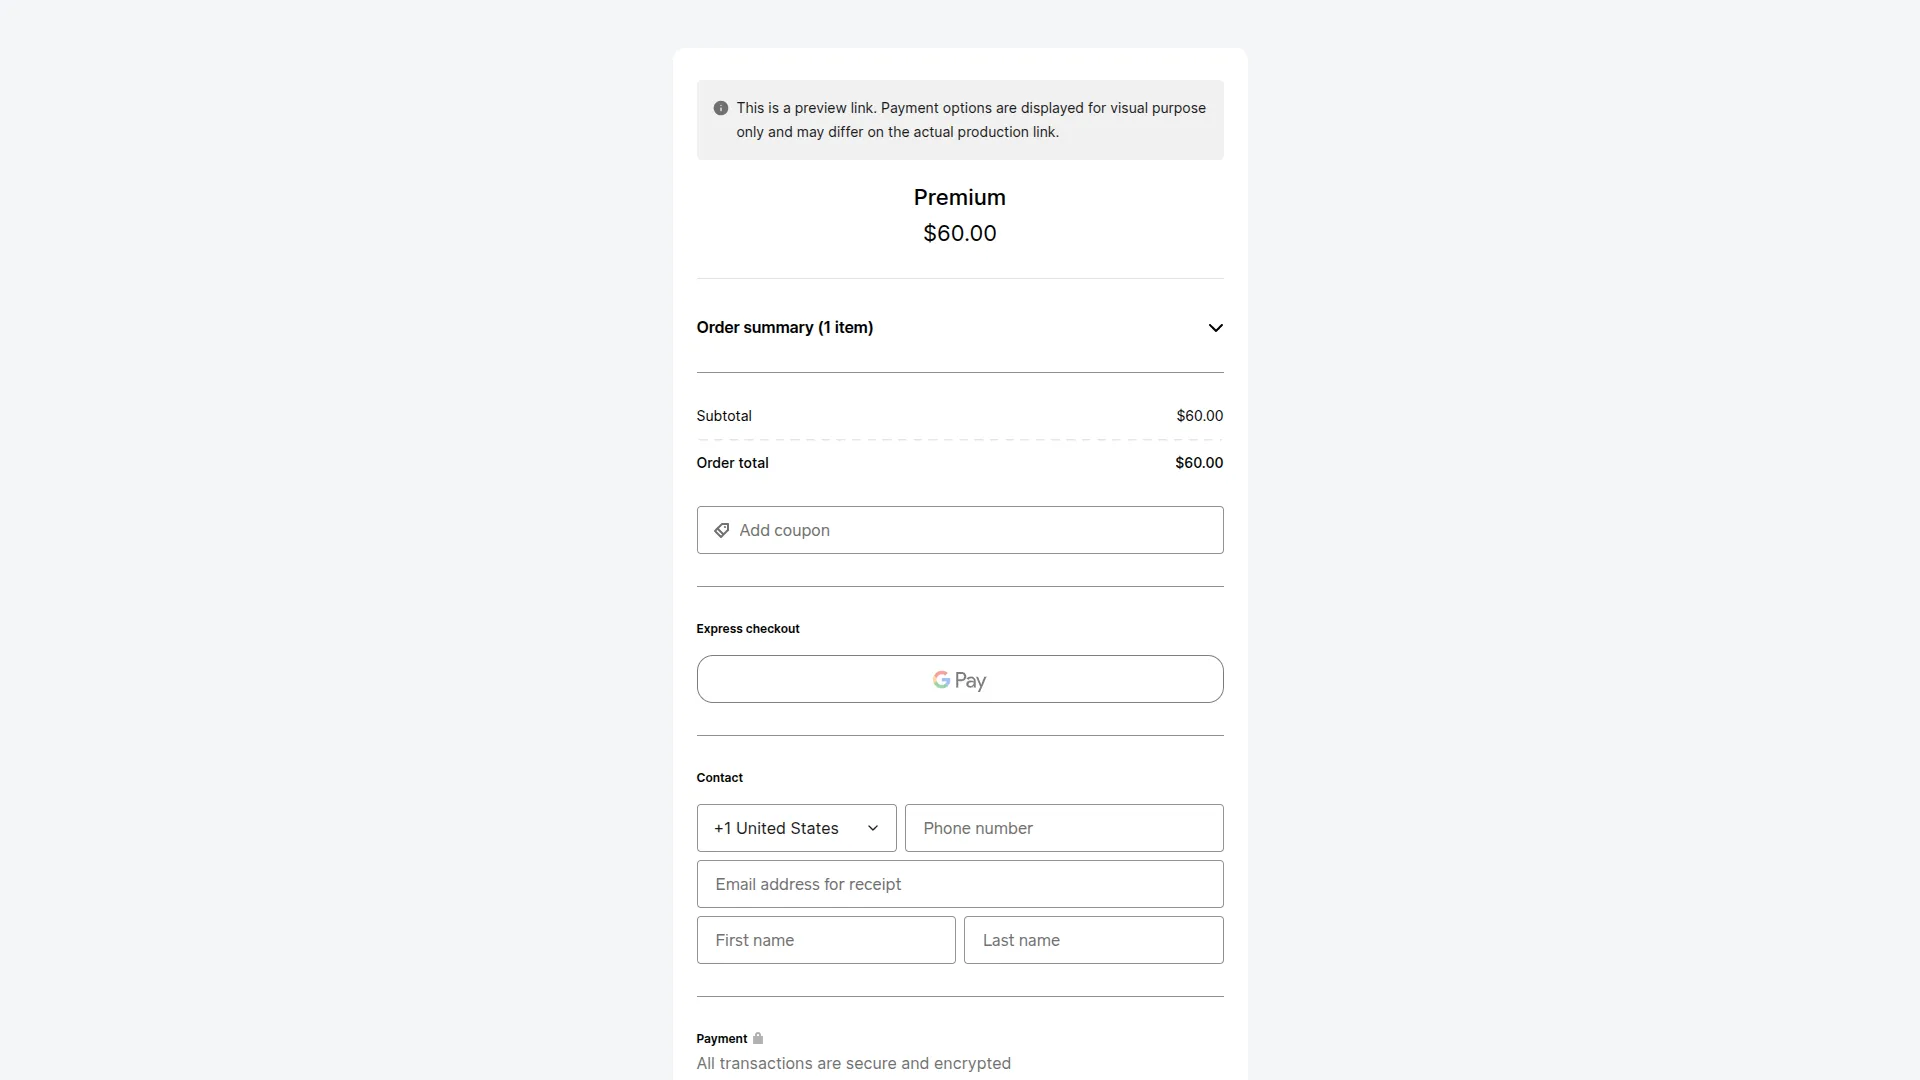Screen dimensions: 1920x1080
Task: Click the Premium product title
Action: click(959, 198)
